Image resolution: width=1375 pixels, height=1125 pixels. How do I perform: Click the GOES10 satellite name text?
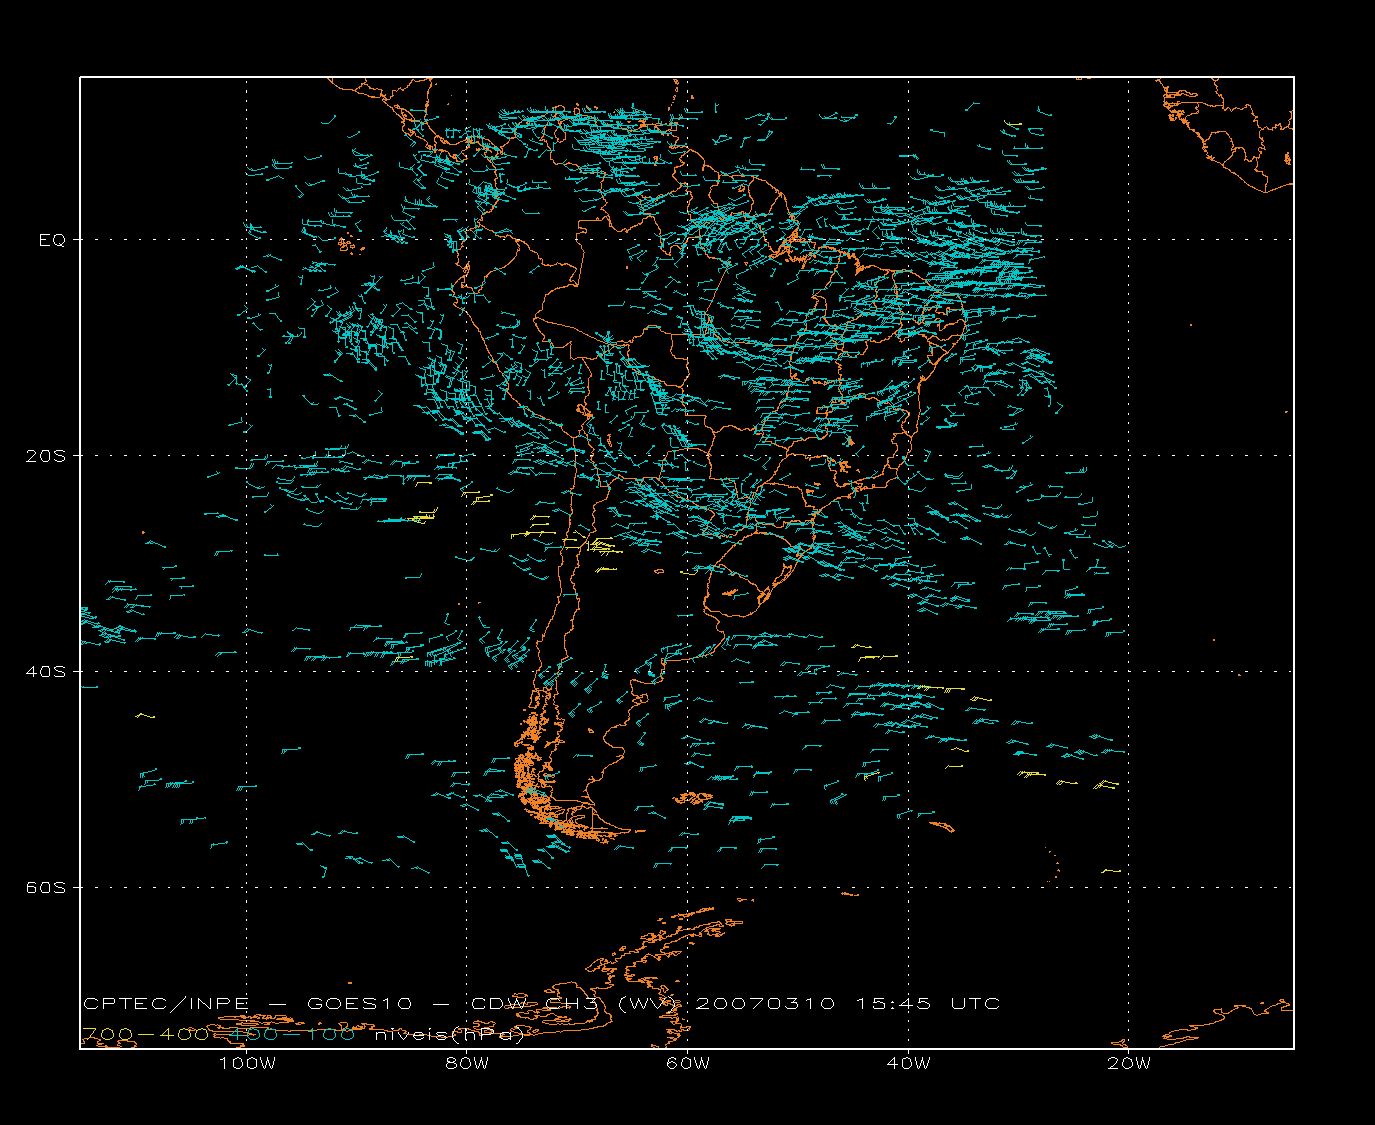359,1004
